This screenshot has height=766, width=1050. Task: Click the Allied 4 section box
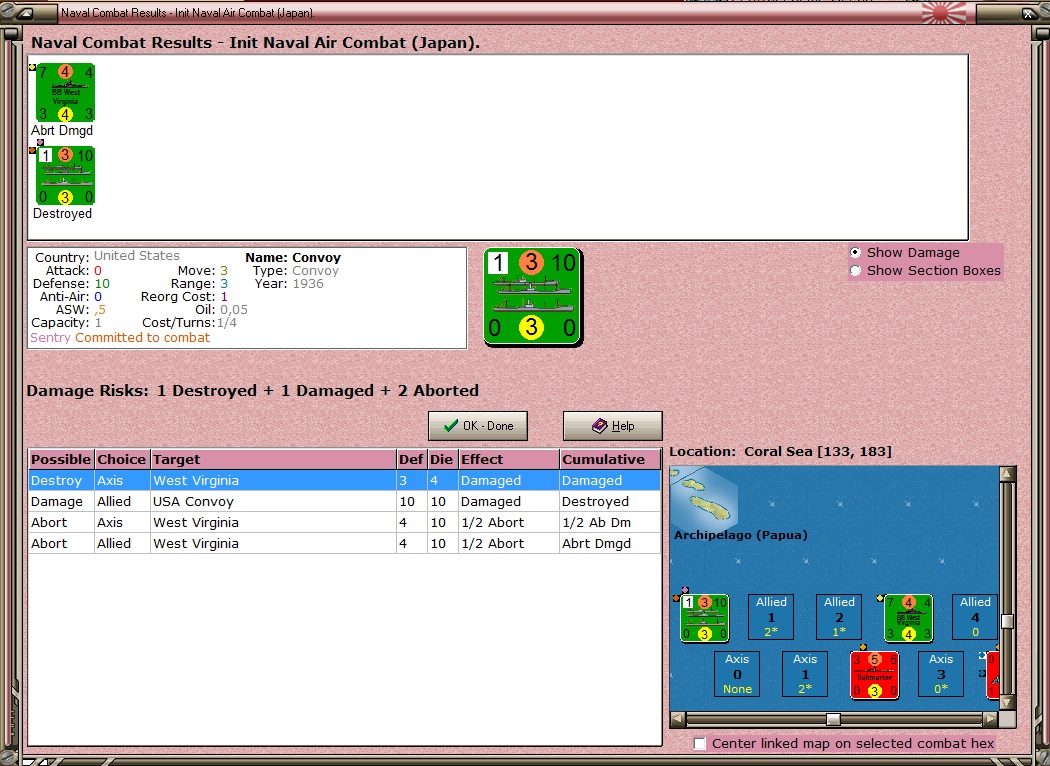click(975, 617)
